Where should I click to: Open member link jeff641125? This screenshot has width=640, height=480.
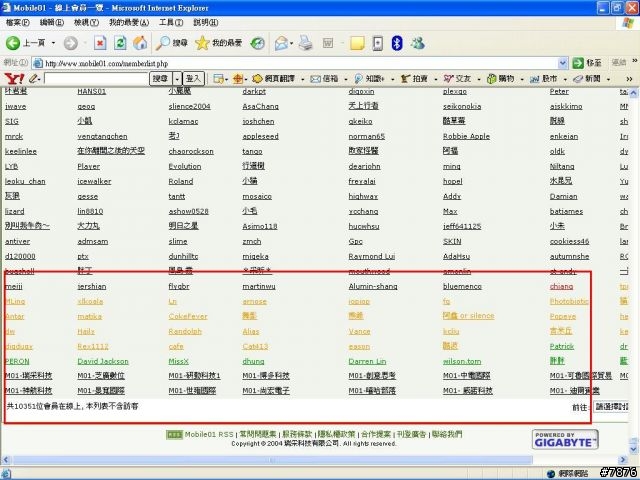462,226
